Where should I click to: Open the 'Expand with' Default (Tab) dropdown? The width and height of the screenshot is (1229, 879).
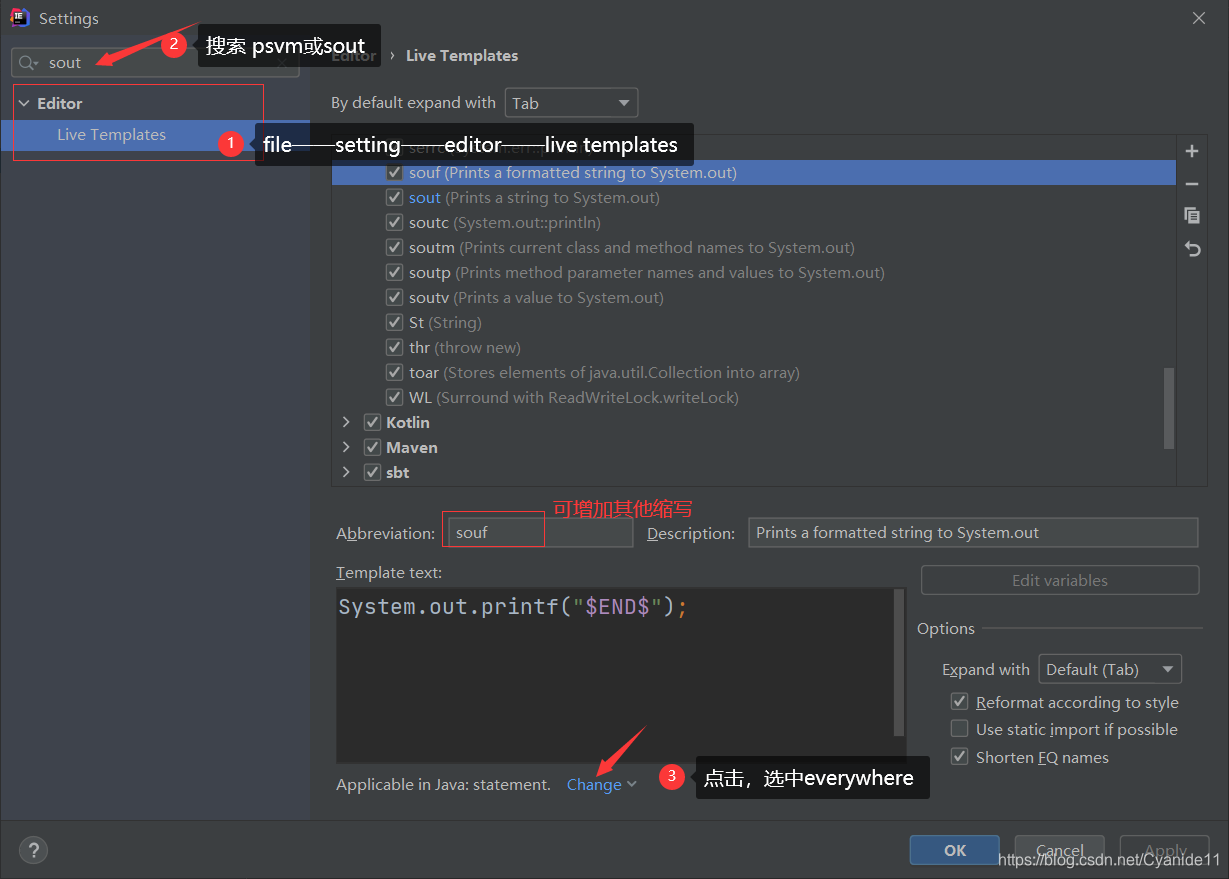1110,669
